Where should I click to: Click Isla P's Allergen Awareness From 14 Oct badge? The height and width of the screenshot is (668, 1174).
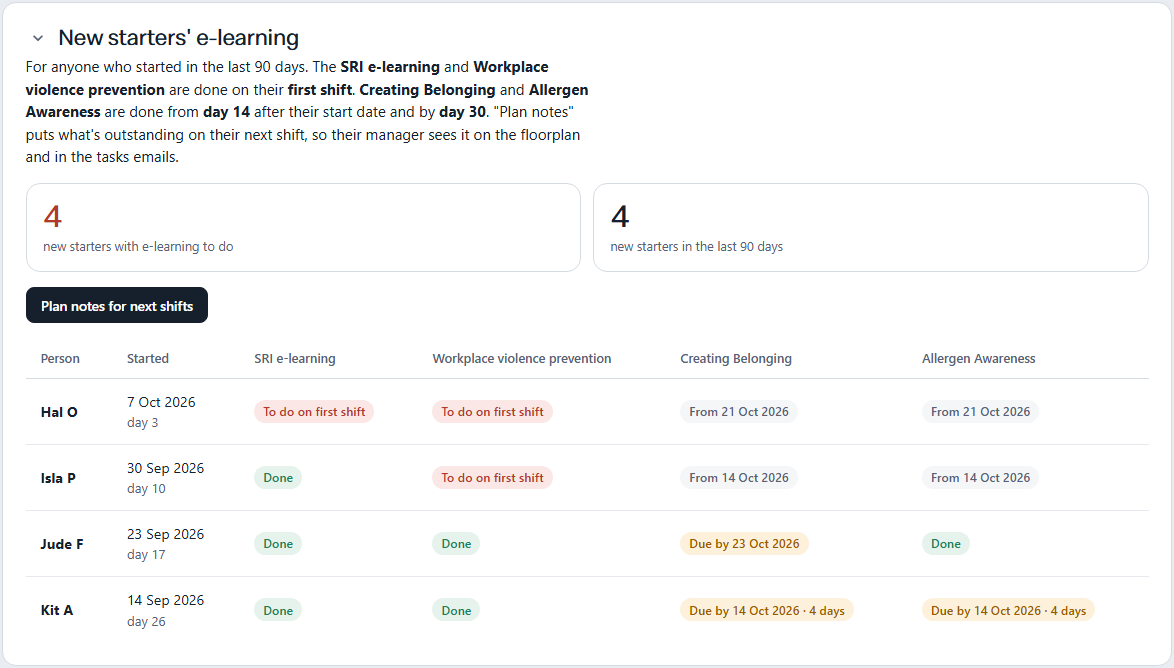(980, 478)
